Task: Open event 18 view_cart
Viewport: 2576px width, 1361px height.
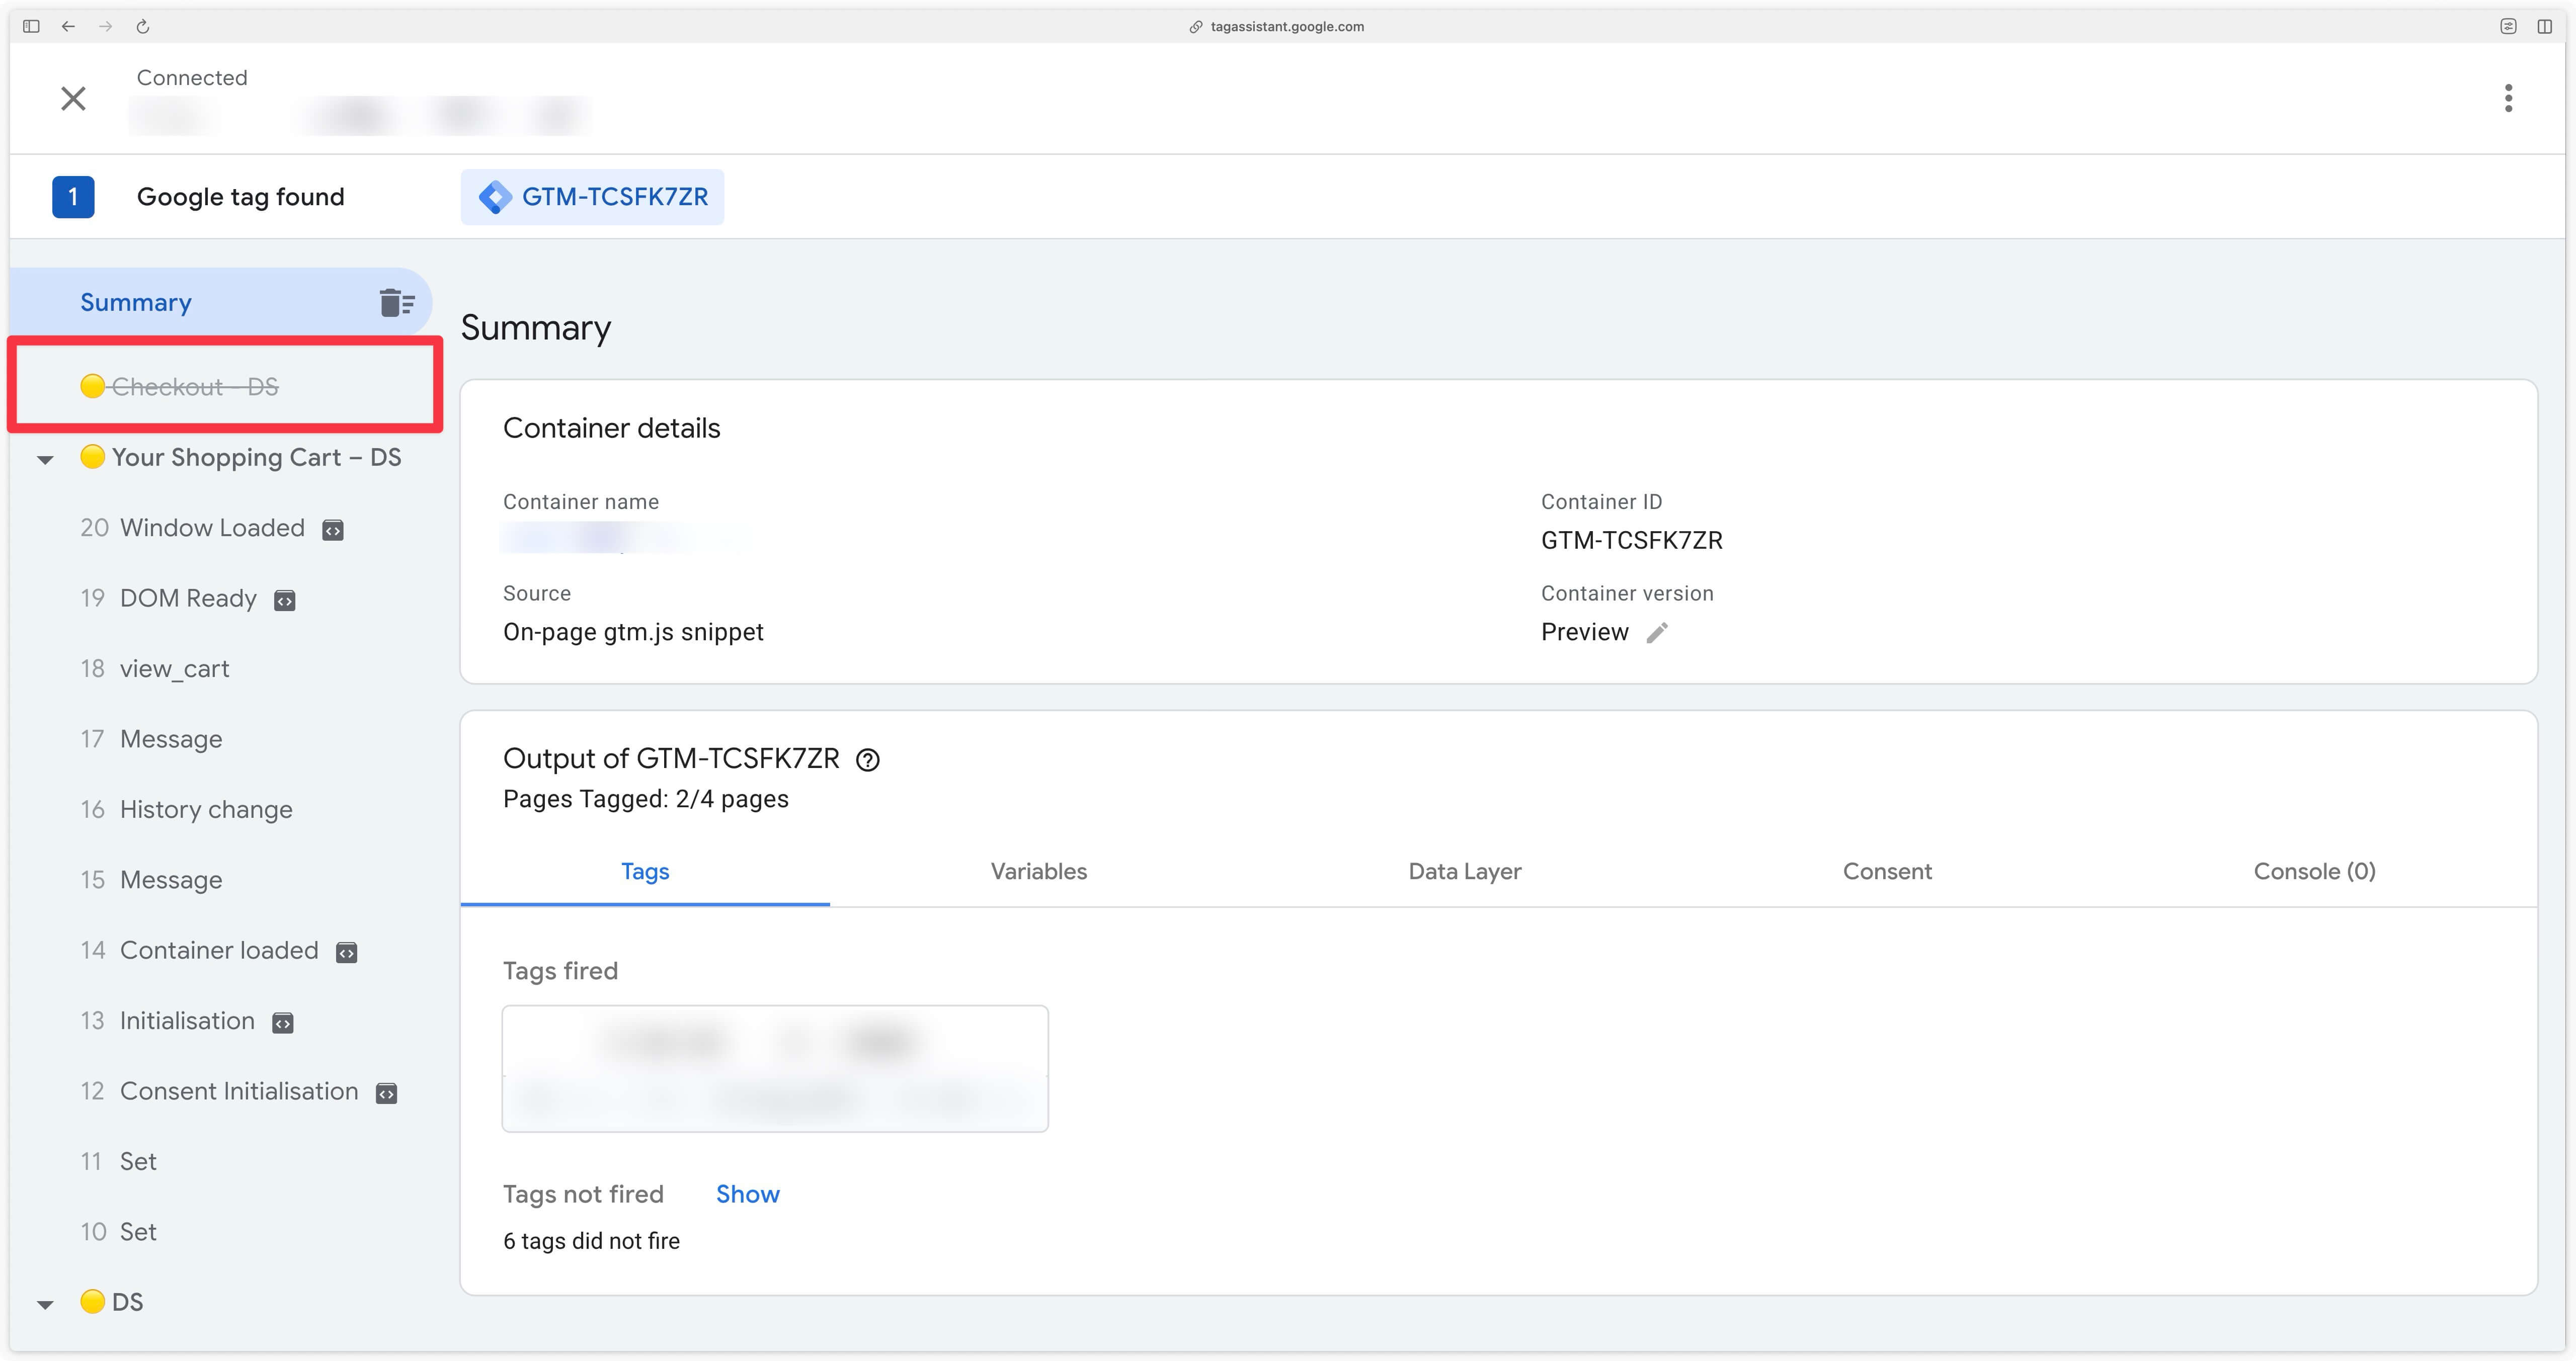Action: [x=155, y=669]
